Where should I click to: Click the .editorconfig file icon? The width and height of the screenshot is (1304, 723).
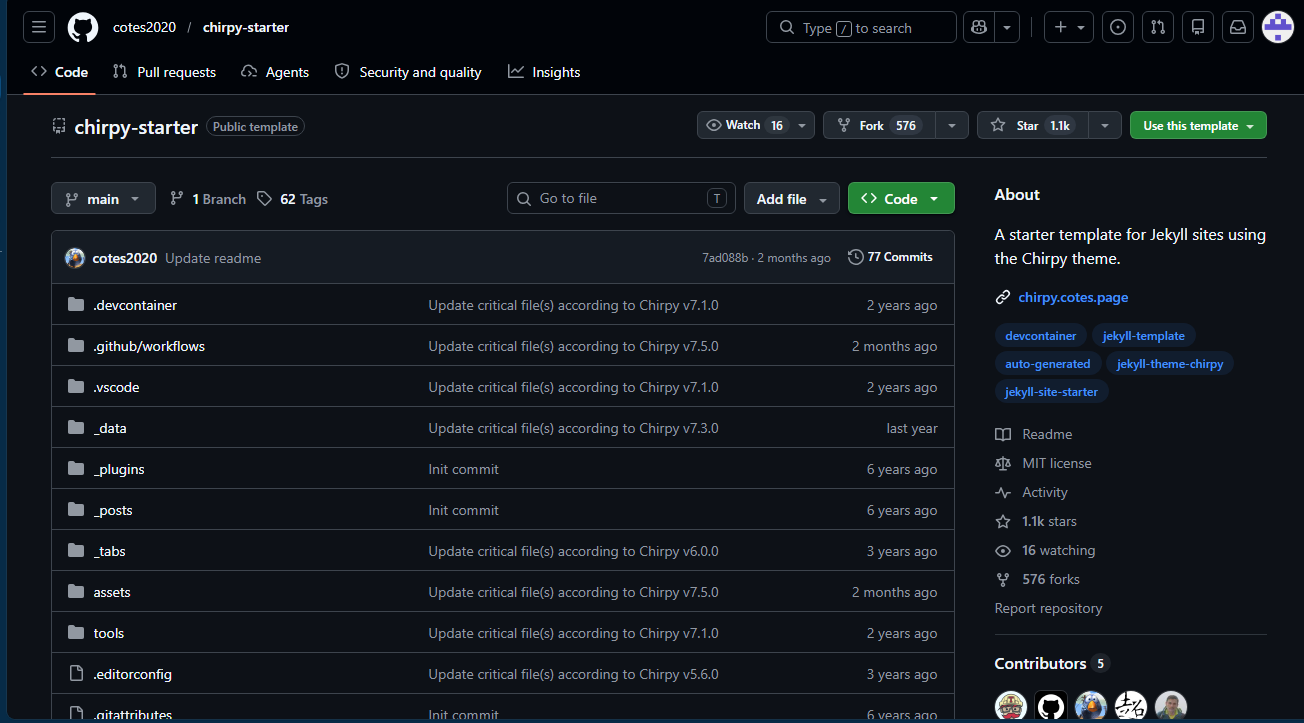point(76,674)
